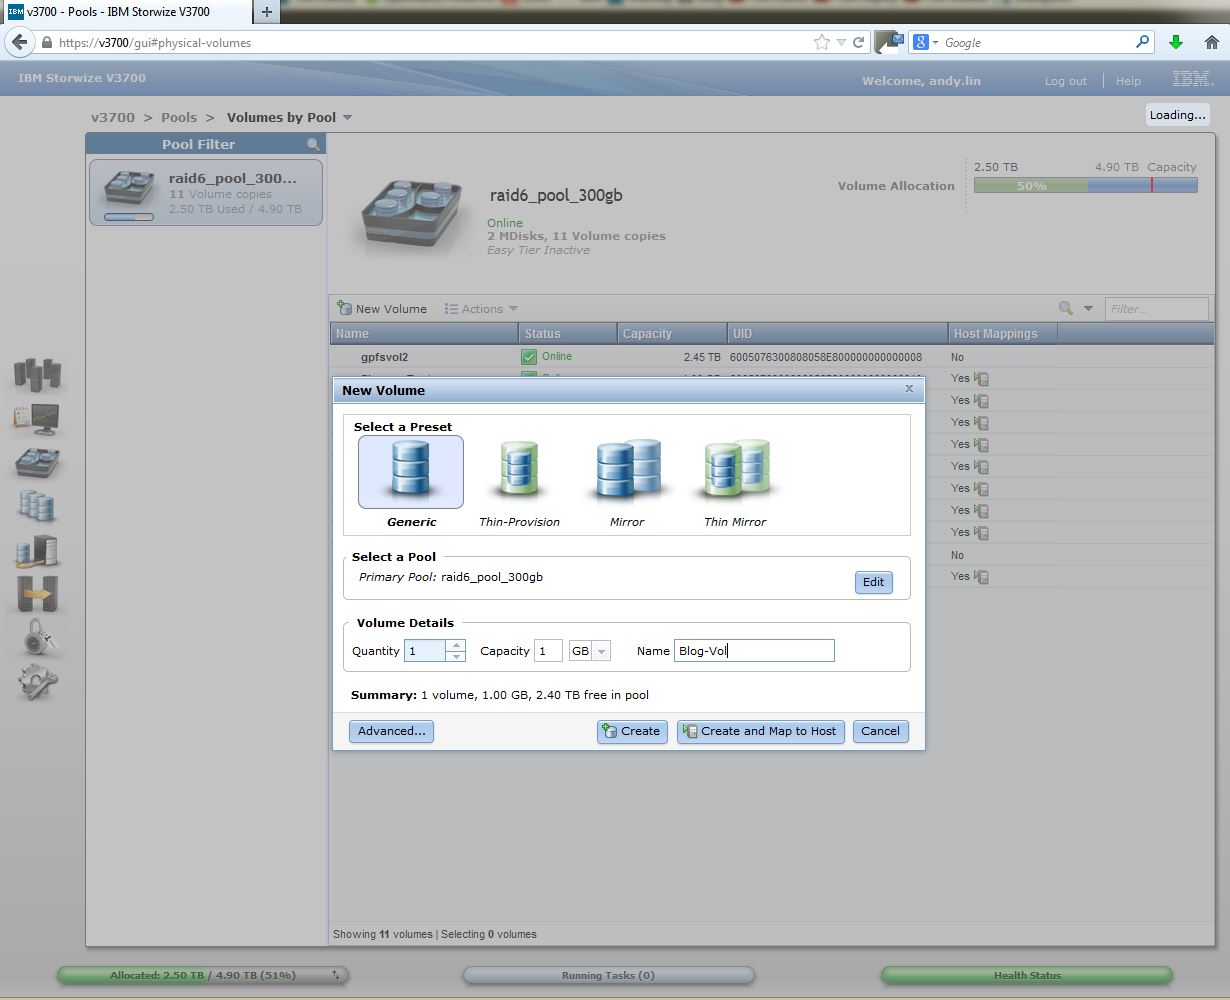Click the Volume Allocation 50% bar
Image resolution: width=1230 pixels, height=1000 pixels.
coord(1086,185)
